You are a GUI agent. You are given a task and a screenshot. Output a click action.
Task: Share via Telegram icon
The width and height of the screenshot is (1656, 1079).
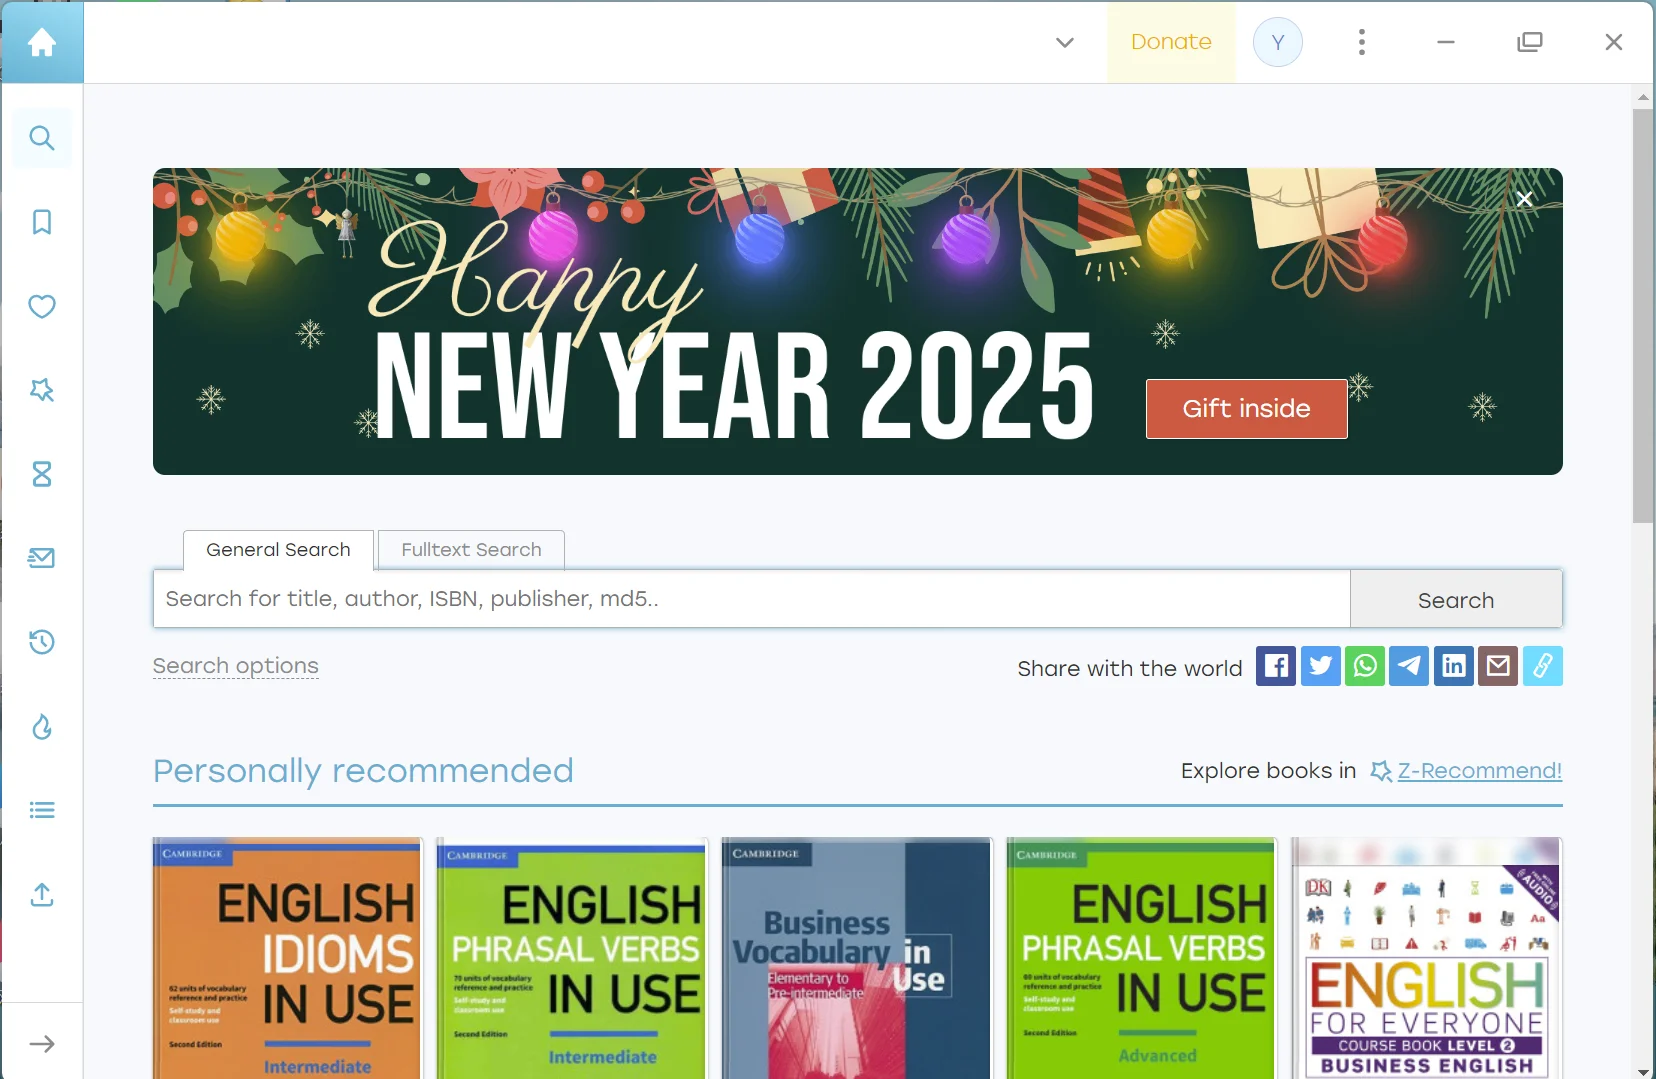pos(1409,666)
